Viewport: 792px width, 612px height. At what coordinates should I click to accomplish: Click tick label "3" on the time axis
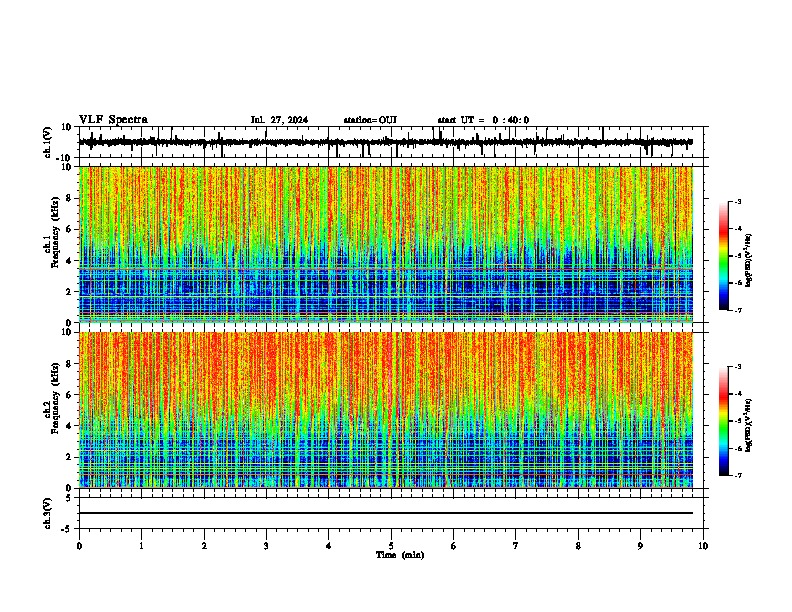(266, 546)
